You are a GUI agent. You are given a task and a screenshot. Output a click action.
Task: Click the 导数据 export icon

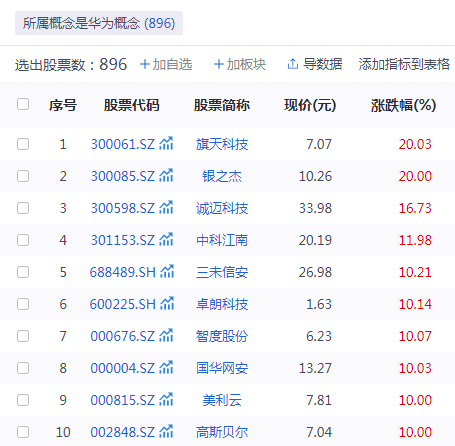click(x=293, y=64)
